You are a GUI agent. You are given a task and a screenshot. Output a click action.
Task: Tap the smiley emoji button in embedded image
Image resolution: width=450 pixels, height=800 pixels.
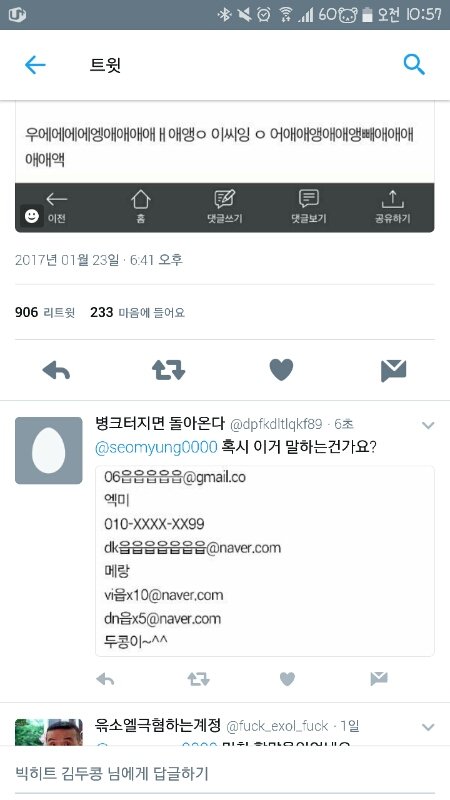point(32,216)
